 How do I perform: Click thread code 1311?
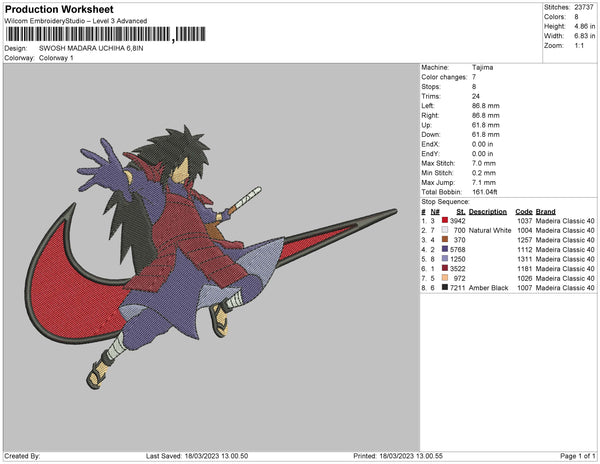[525, 259]
